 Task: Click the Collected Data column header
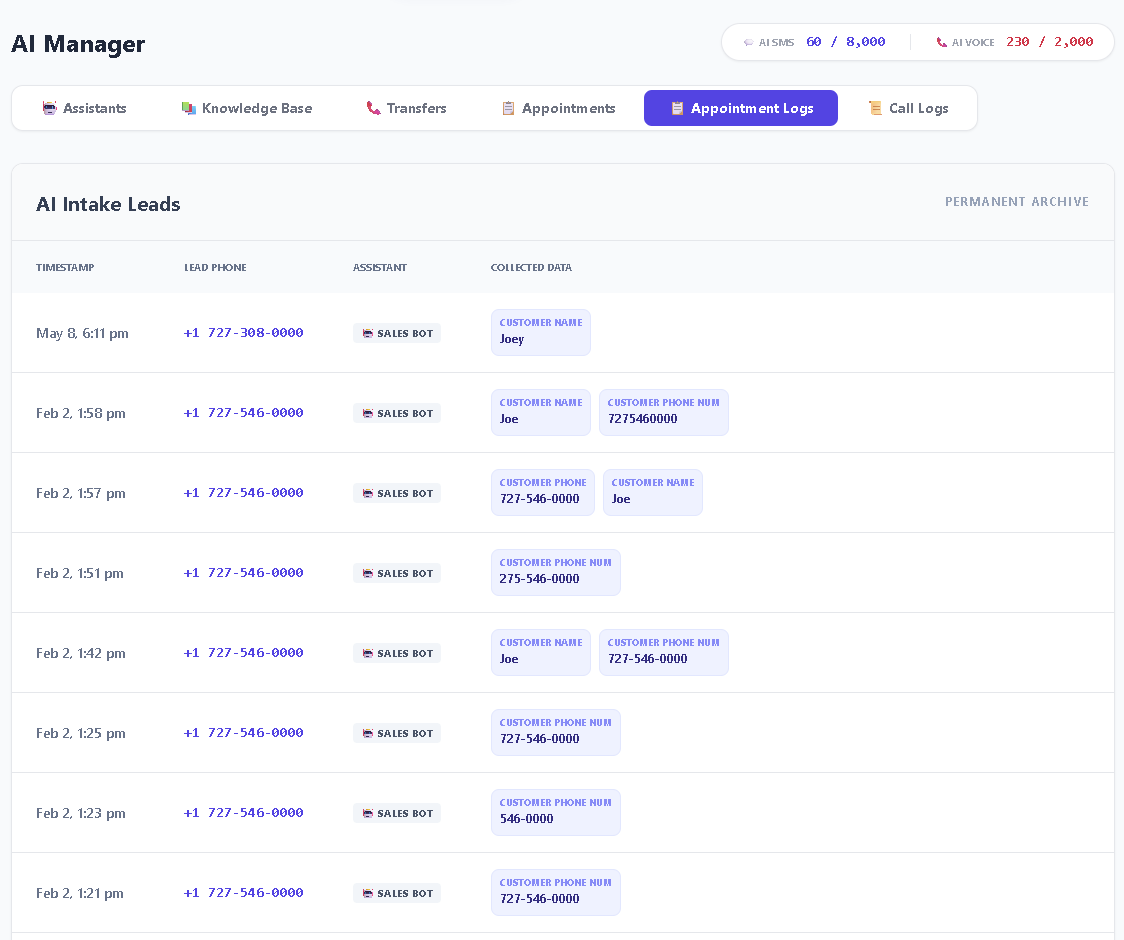(531, 267)
